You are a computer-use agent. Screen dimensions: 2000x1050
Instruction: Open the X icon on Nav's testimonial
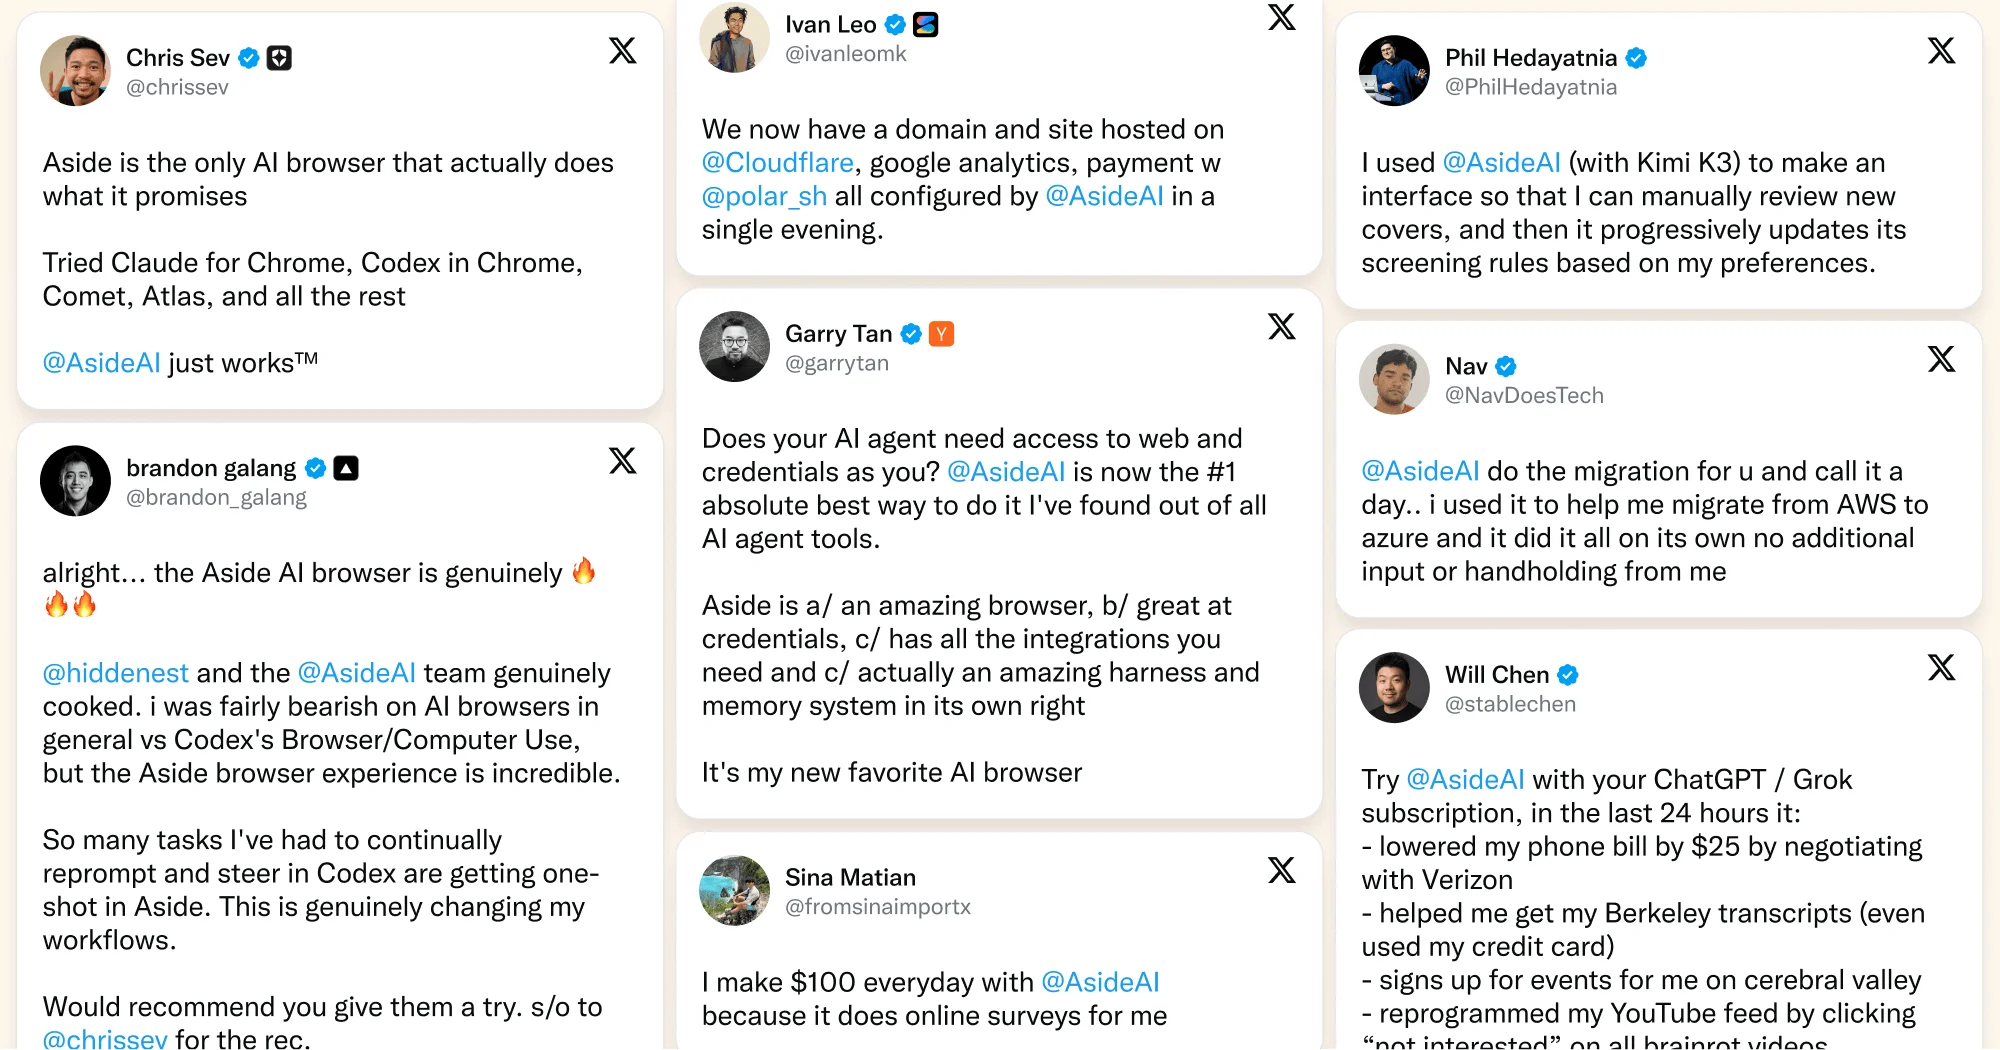[1941, 359]
